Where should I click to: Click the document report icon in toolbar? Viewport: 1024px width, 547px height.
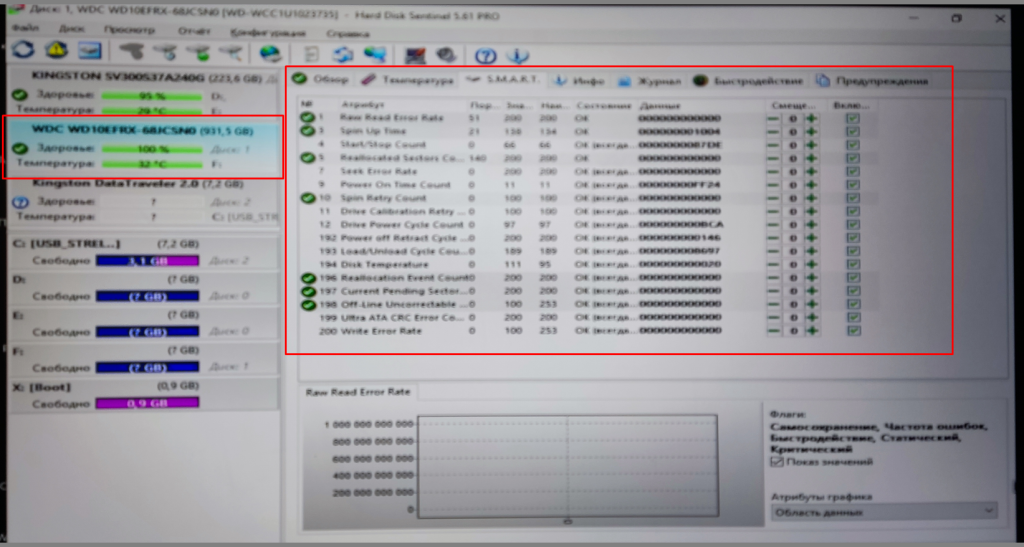coord(312,54)
